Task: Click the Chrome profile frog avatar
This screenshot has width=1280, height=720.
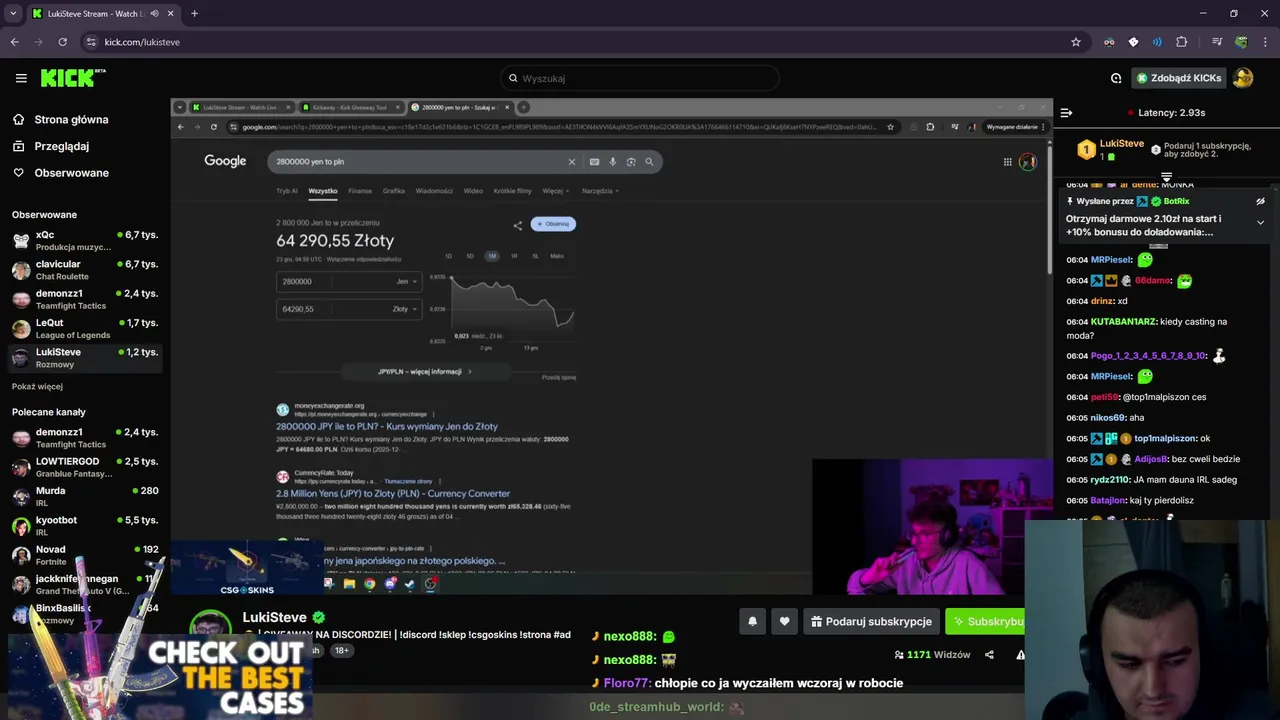Action: click(1241, 42)
